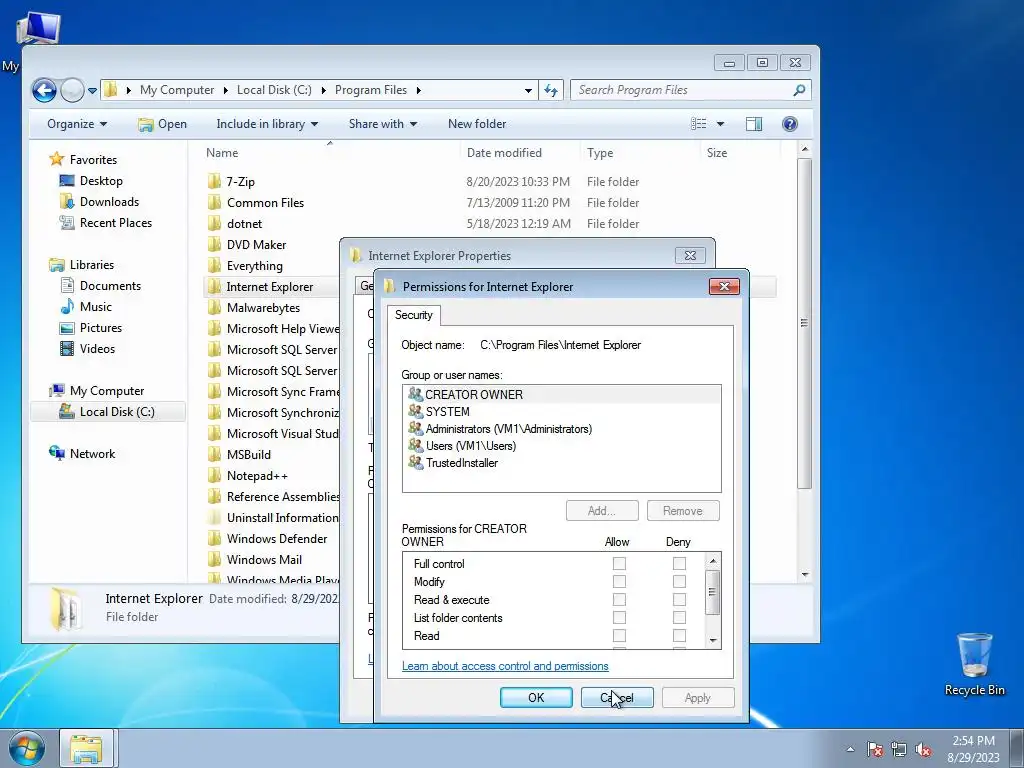Screen dimensions: 1024x768
Task: Open the view options dropdown arrow
Action: pos(720,124)
